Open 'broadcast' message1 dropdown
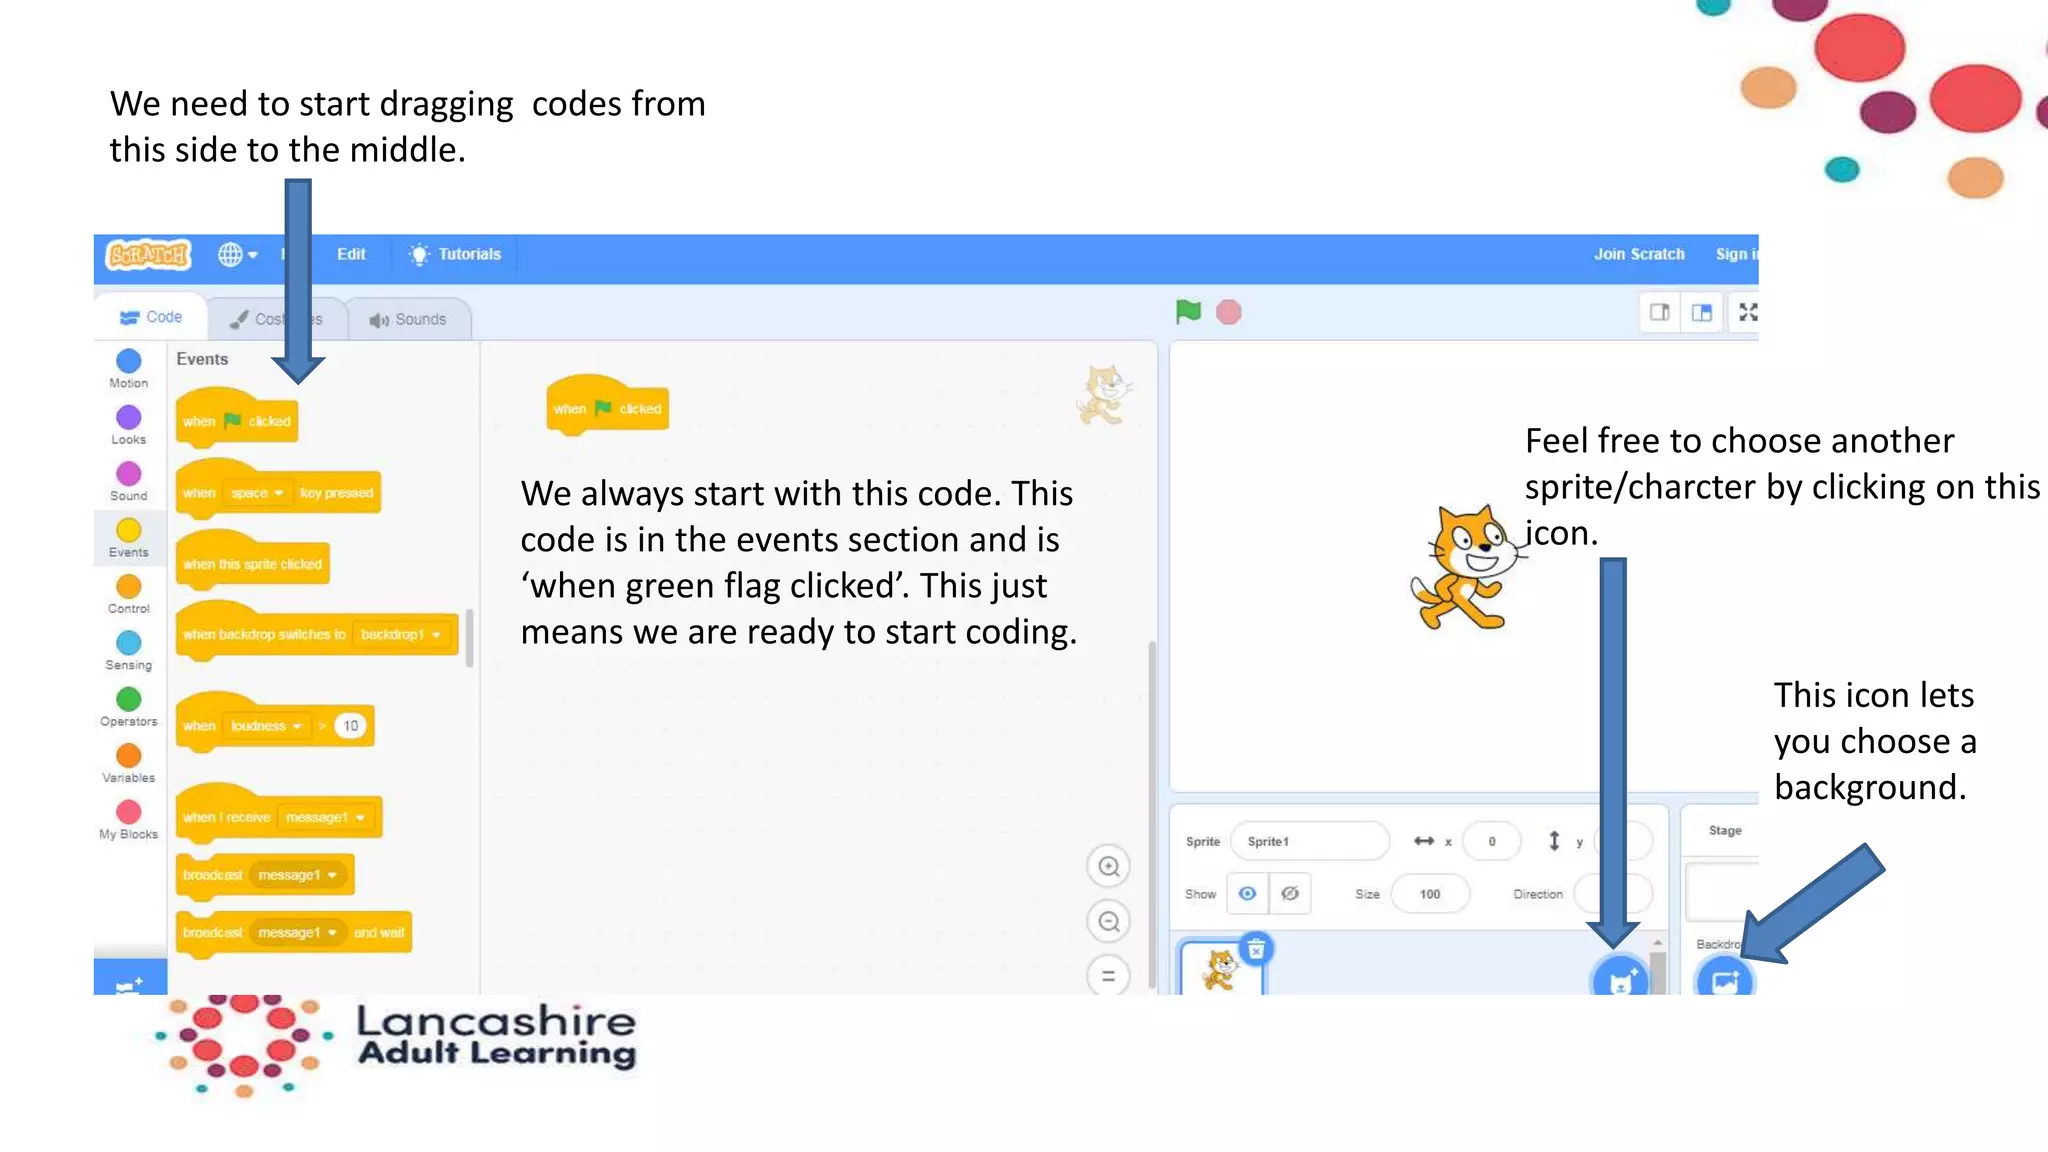2048x1152 pixels. [297, 875]
